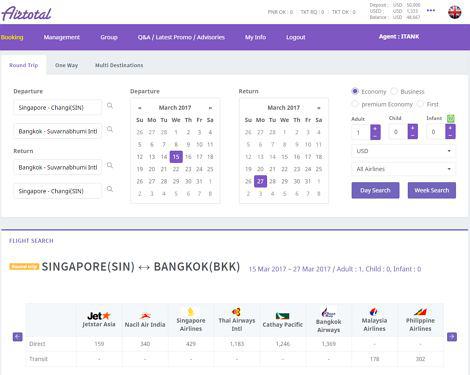470x375 pixels.
Task: Select the Business class radio button
Action: [394, 91]
